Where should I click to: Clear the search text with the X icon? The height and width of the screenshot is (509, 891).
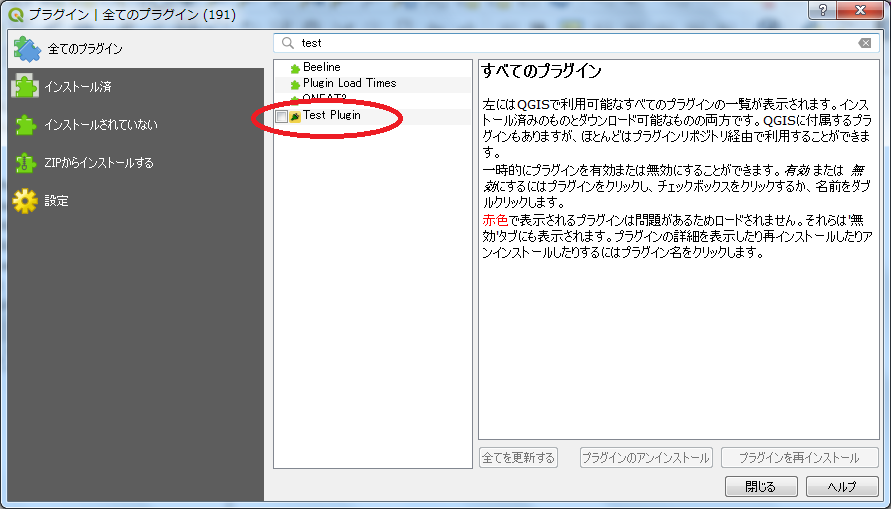(864, 43)
